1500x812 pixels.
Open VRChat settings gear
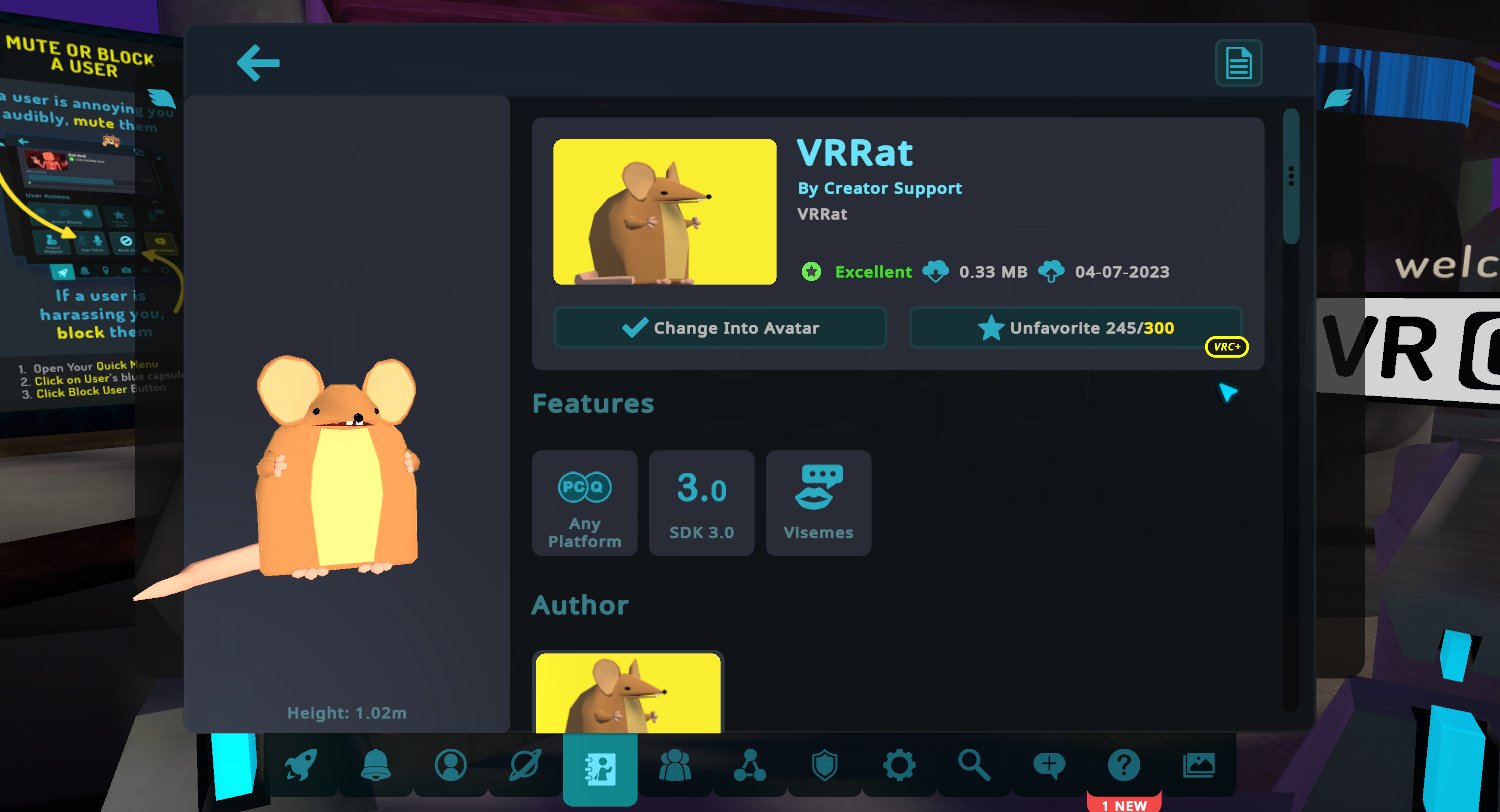click(x=899, y=764)
